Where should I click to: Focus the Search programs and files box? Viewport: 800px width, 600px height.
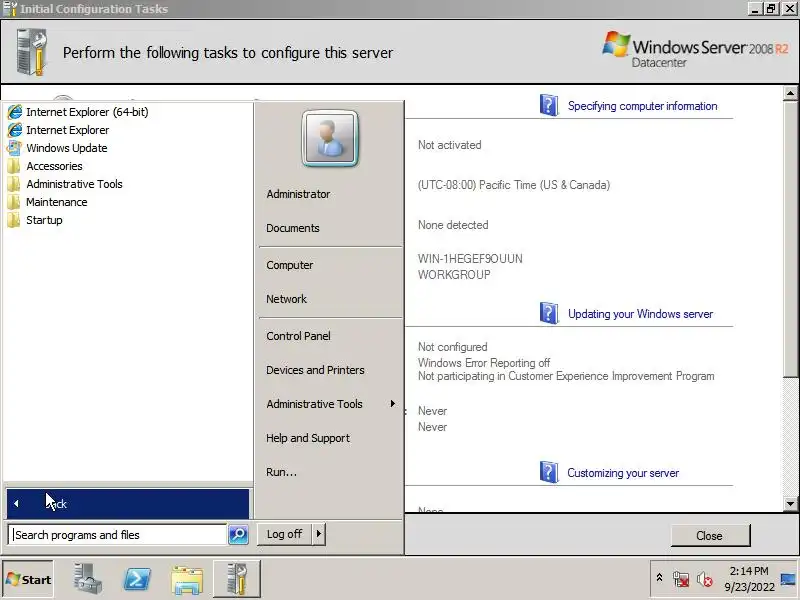click(117, 535)
